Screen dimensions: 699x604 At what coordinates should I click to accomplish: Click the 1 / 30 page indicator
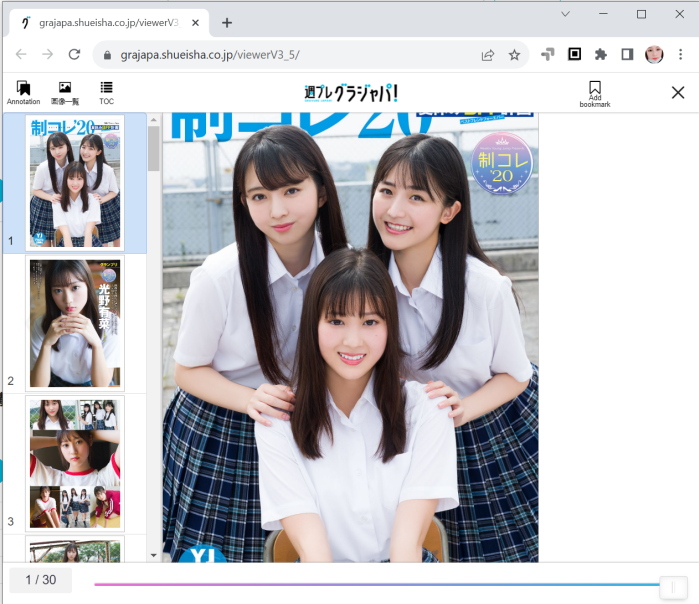coord(41,580)
